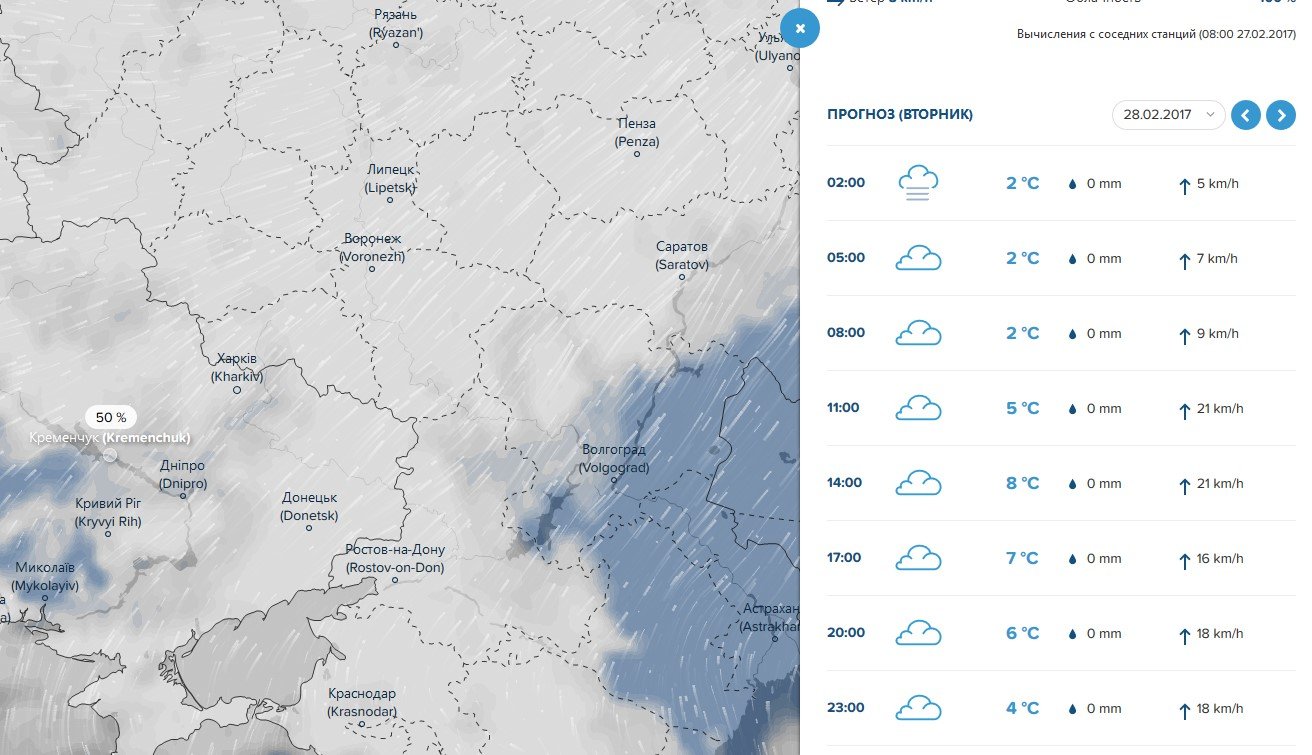Image resolution: width=1312 pixels, height=755 pixels.
Task: Click the 8 °C temperature at 14:00
Action: [1022, 484]
